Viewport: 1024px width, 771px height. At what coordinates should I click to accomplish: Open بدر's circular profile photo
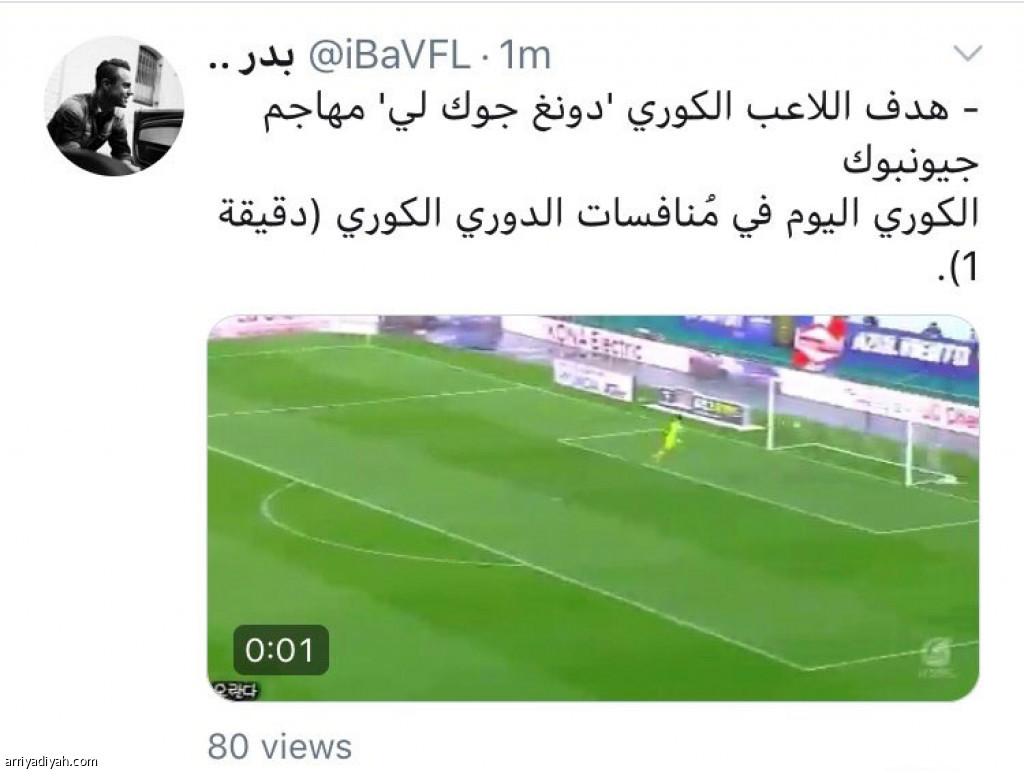(114, 106)
